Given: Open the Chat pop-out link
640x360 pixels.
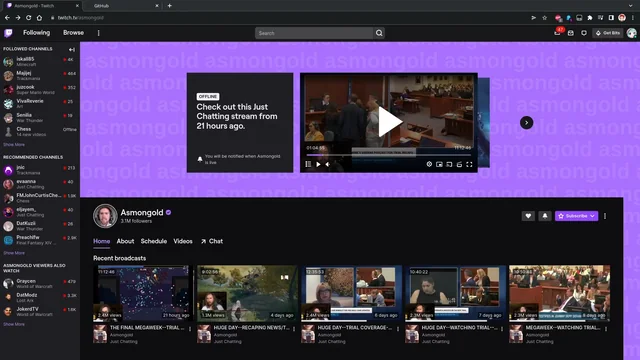Looking at the screenshot, I should click(212, 241).
